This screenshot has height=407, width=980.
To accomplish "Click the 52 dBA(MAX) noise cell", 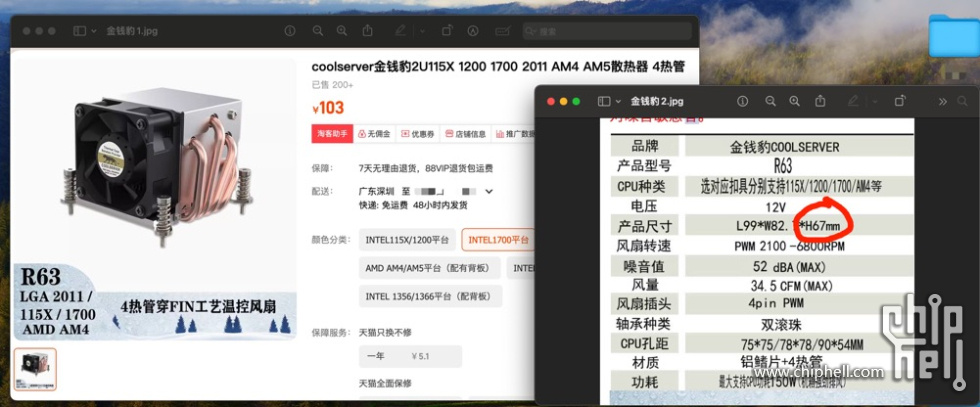I will coord(799,266).
